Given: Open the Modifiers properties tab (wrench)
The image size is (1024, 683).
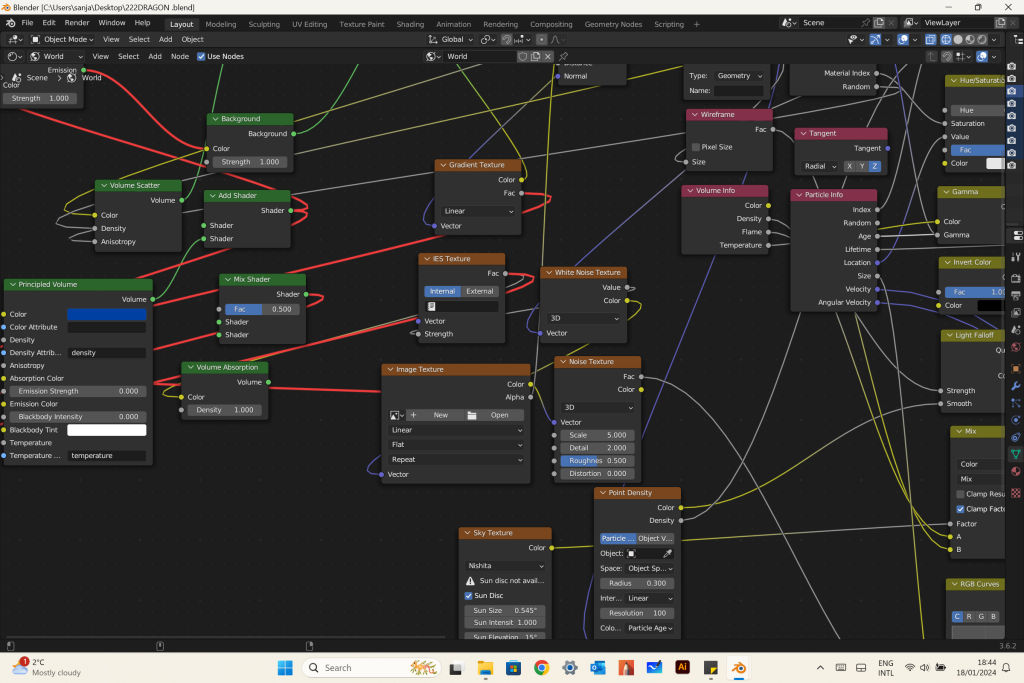Looking at the screenshot, I should pyautogui.click(x=1016, y=386).
